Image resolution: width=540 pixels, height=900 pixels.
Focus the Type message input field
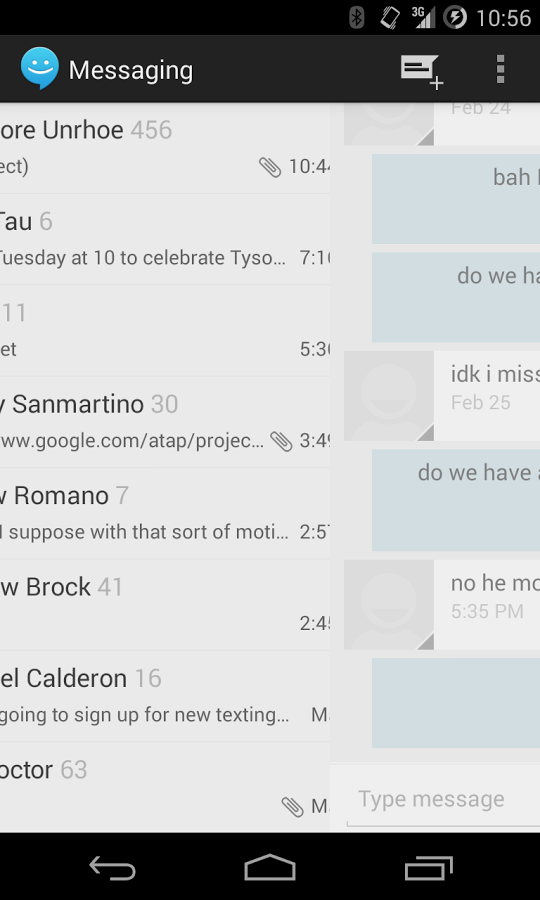coord(443,800)
